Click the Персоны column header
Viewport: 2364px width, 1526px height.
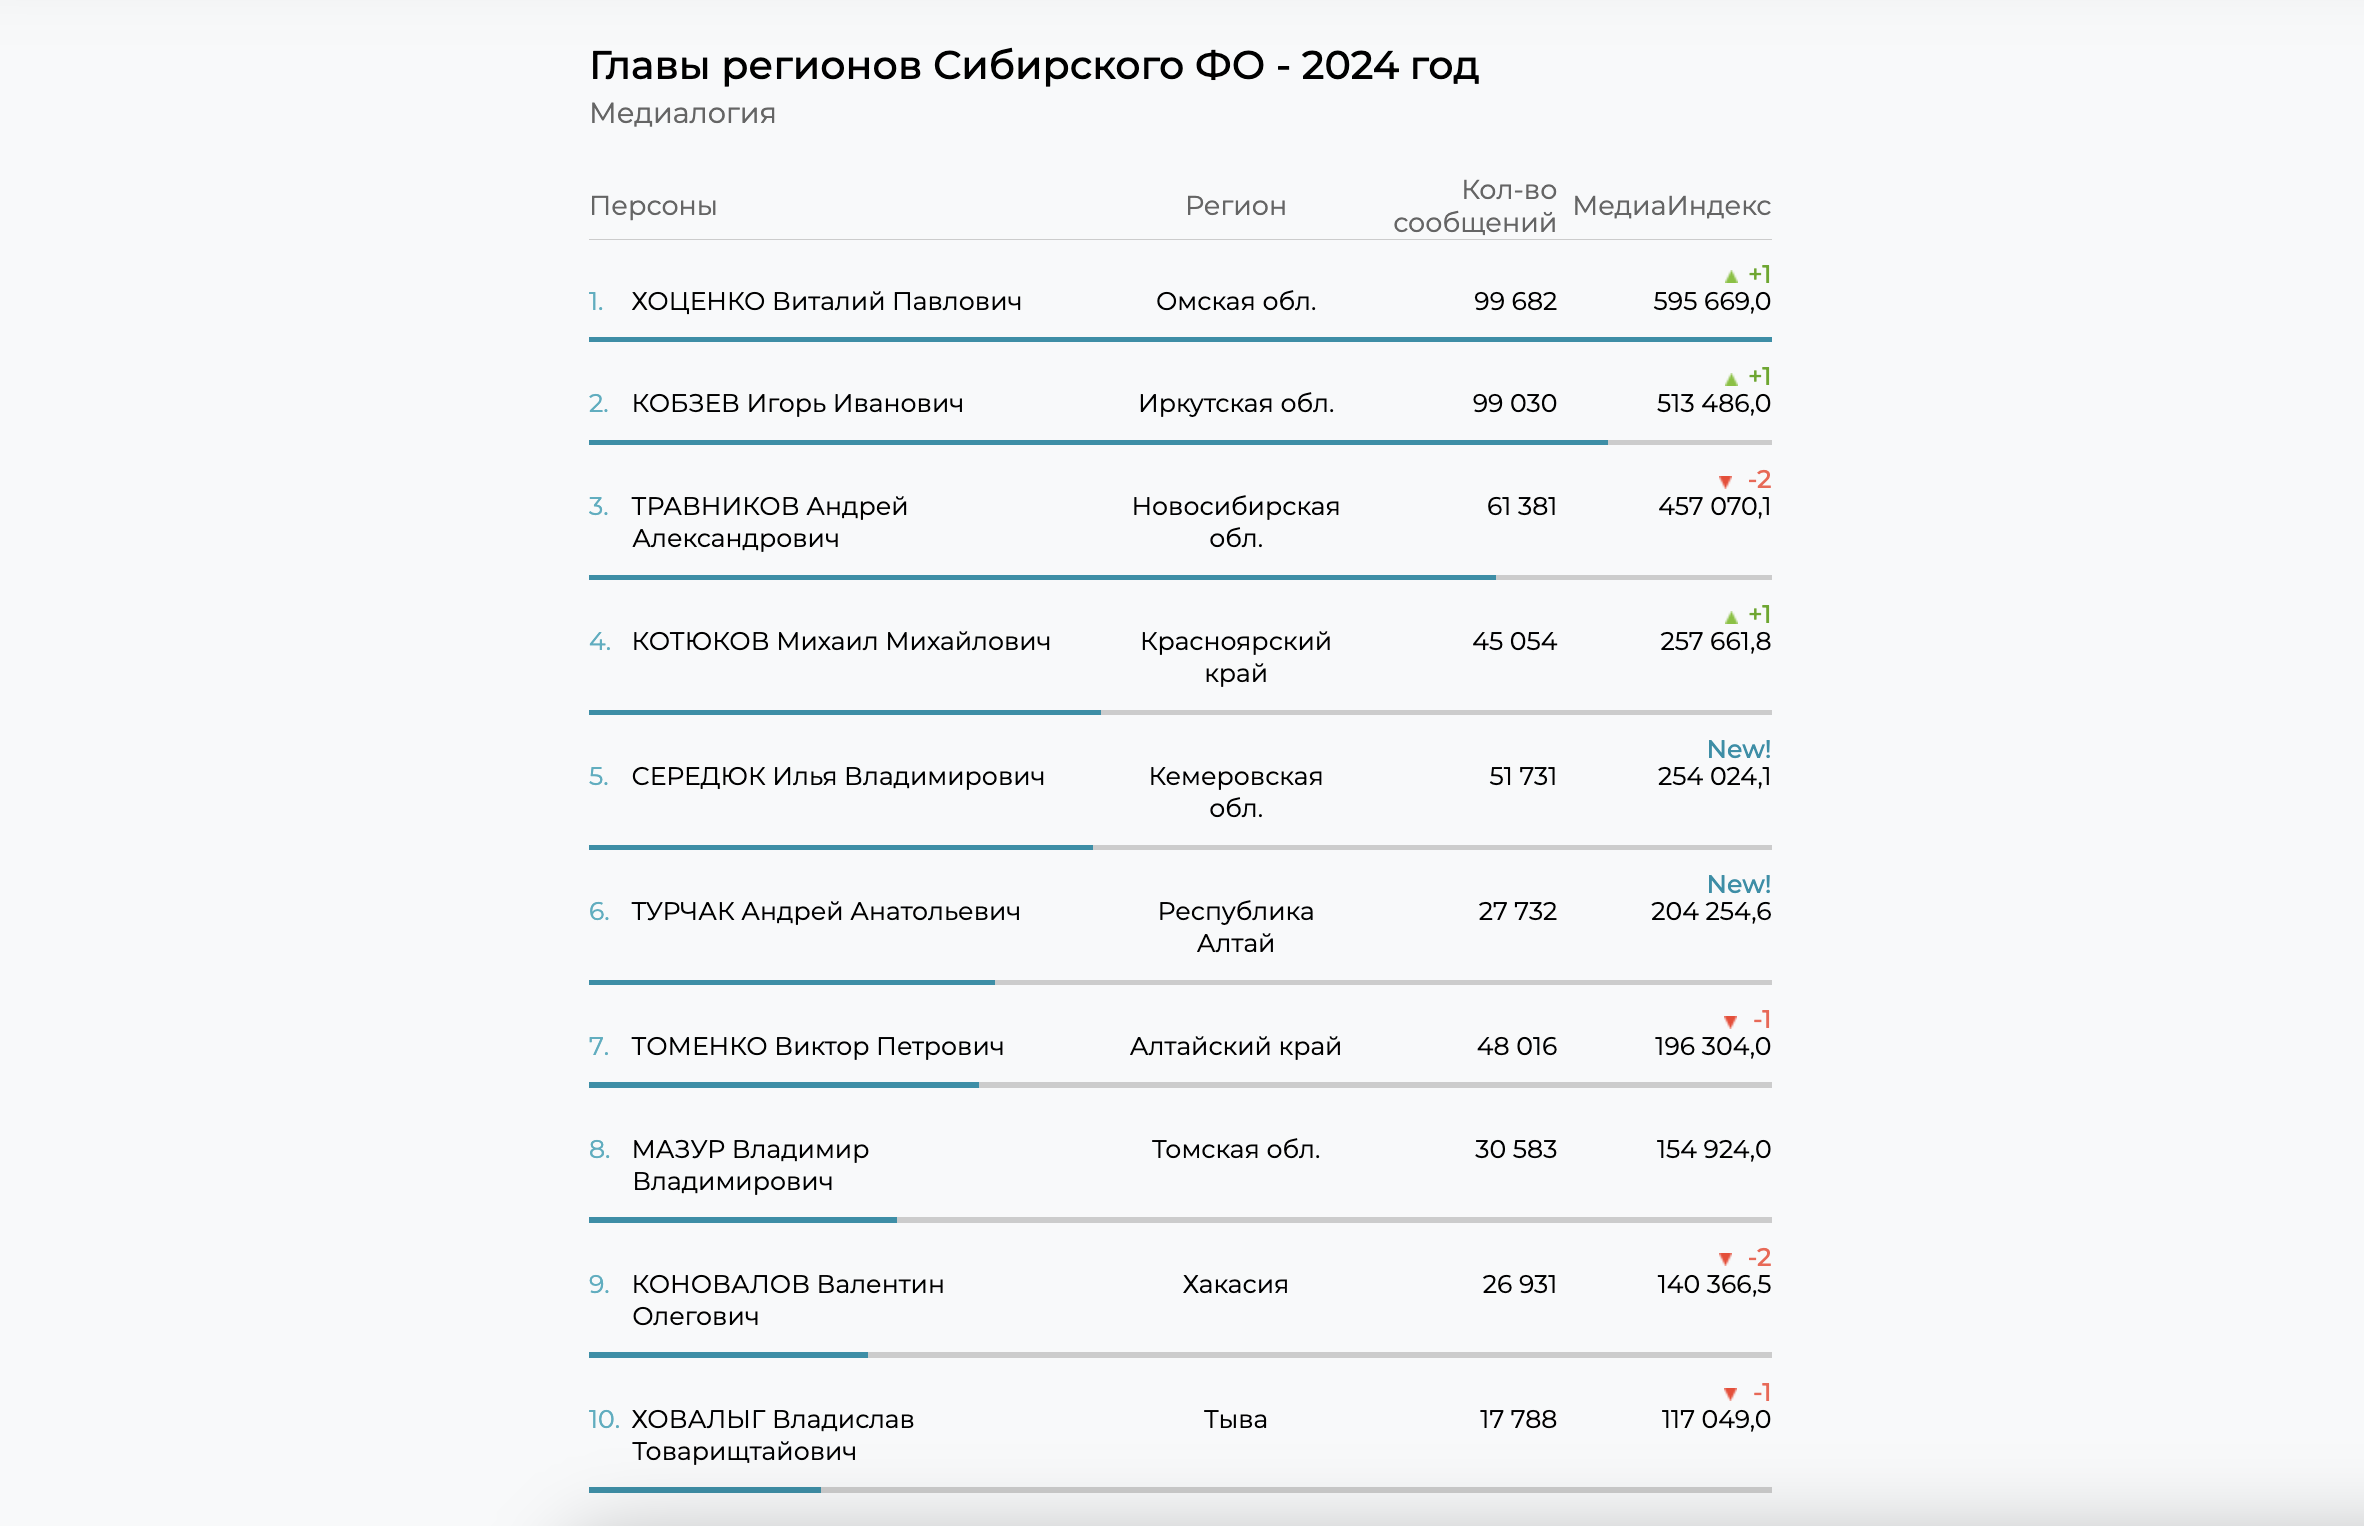(653, 206)
